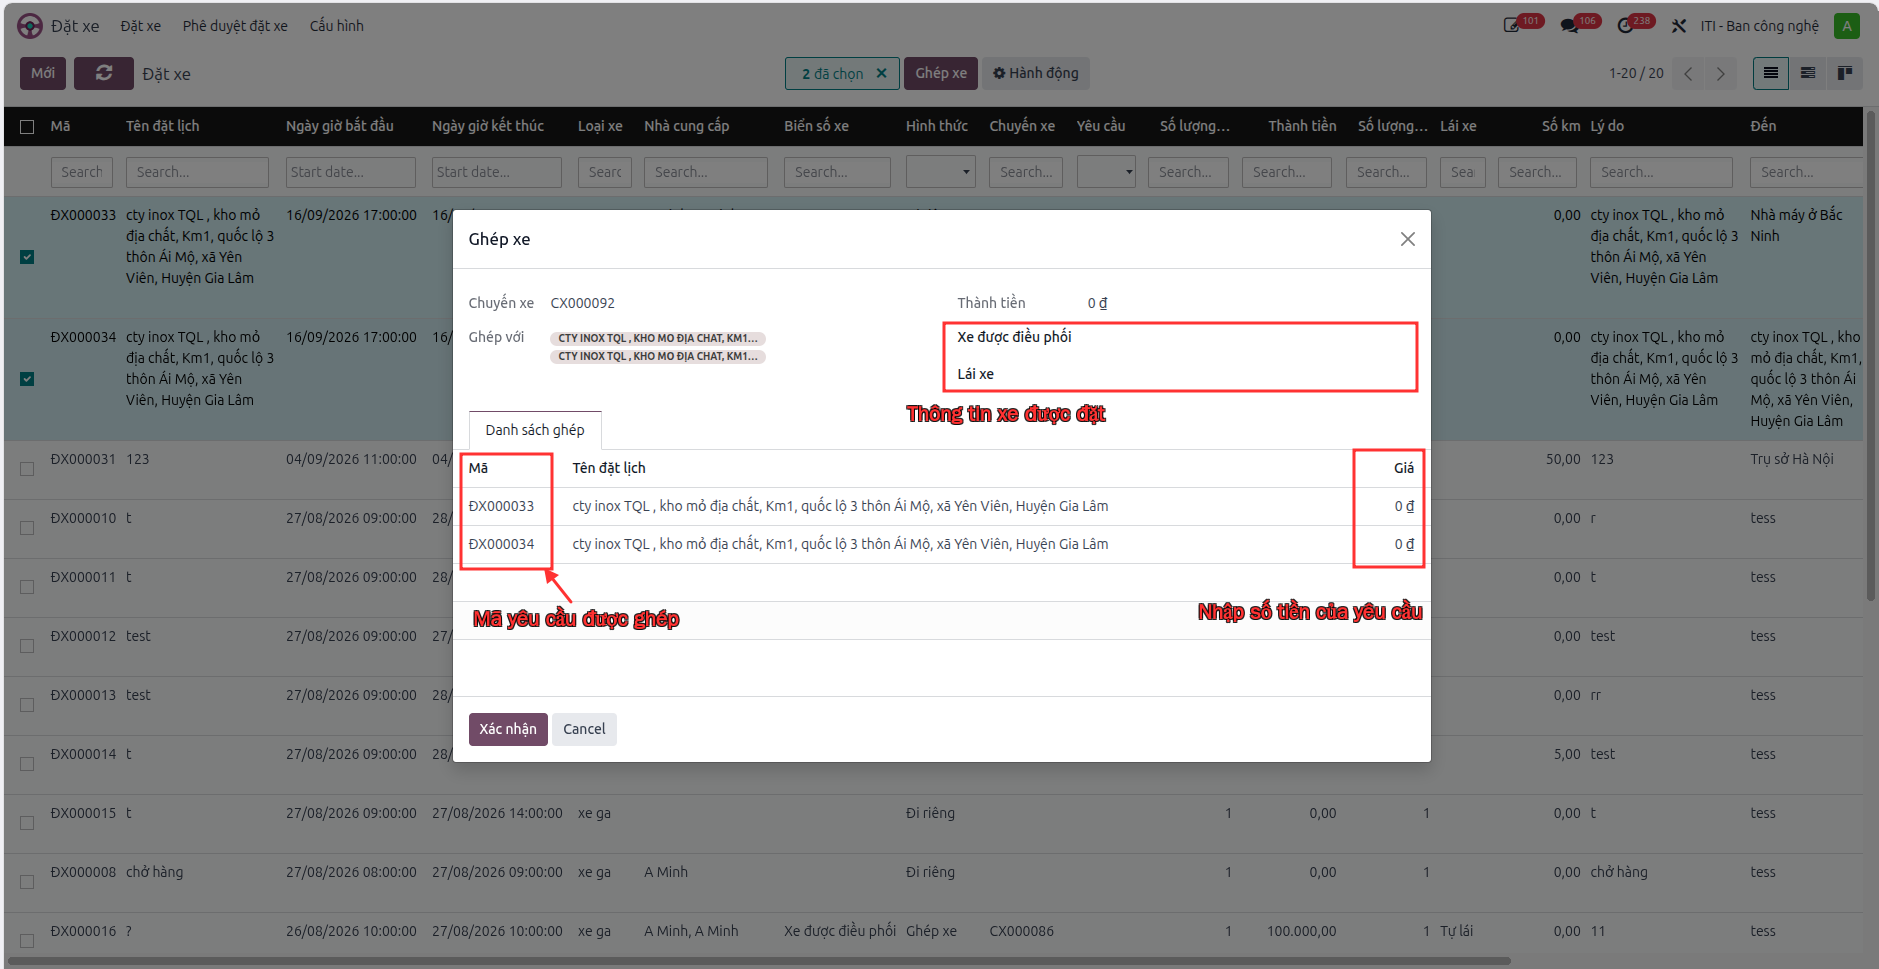Click the Ngày giờ bắt đầu start date filter

click(x=351, y=172)
